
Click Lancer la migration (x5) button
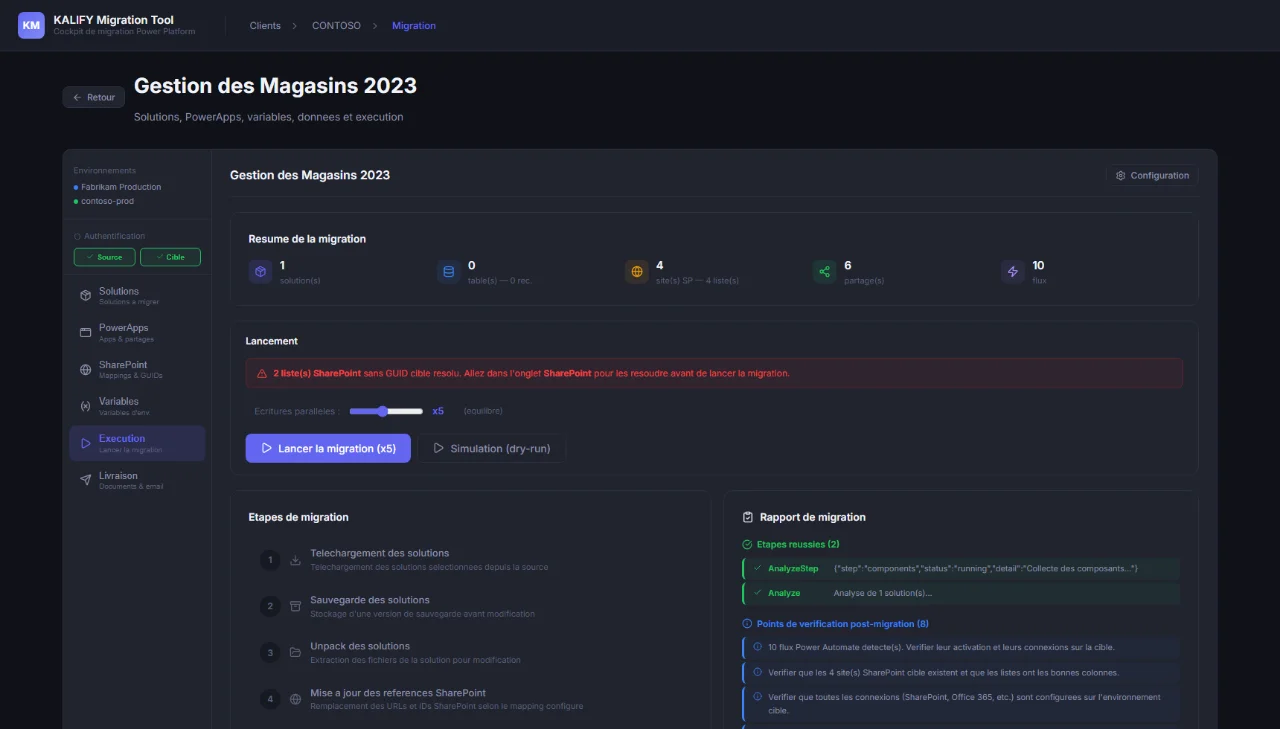tap(328, 448)
